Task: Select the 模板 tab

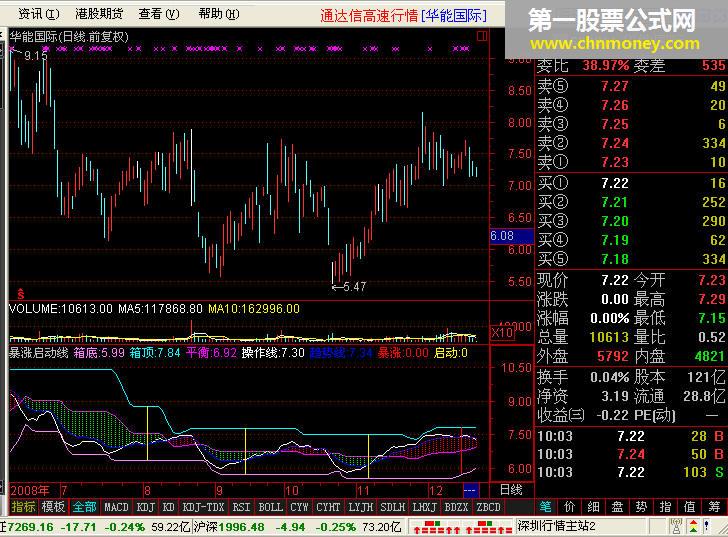Action: (x=53, y=507)
